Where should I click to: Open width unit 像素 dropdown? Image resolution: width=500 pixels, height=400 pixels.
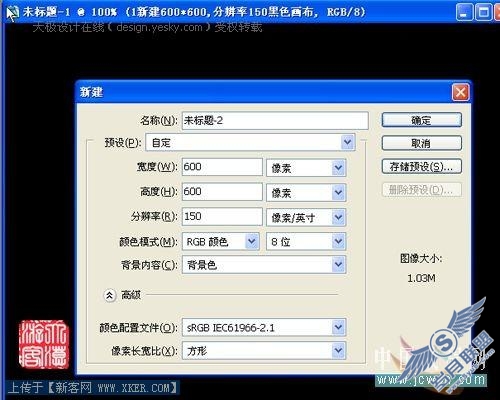(x=306, y=168)
